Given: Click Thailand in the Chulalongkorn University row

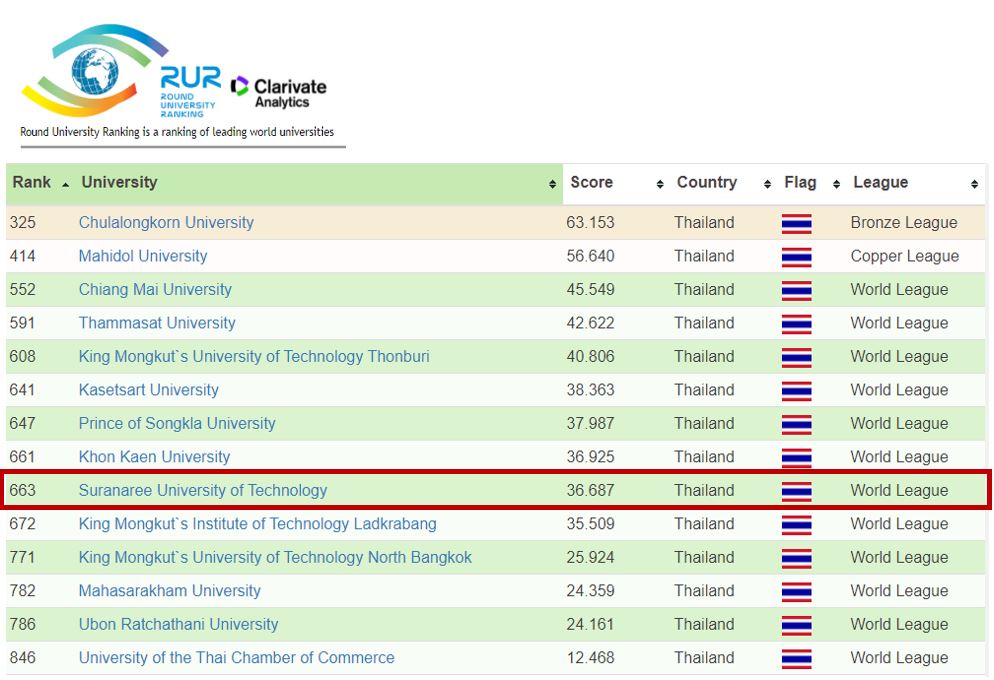Looking at the screenshot, I should [704, 222].
